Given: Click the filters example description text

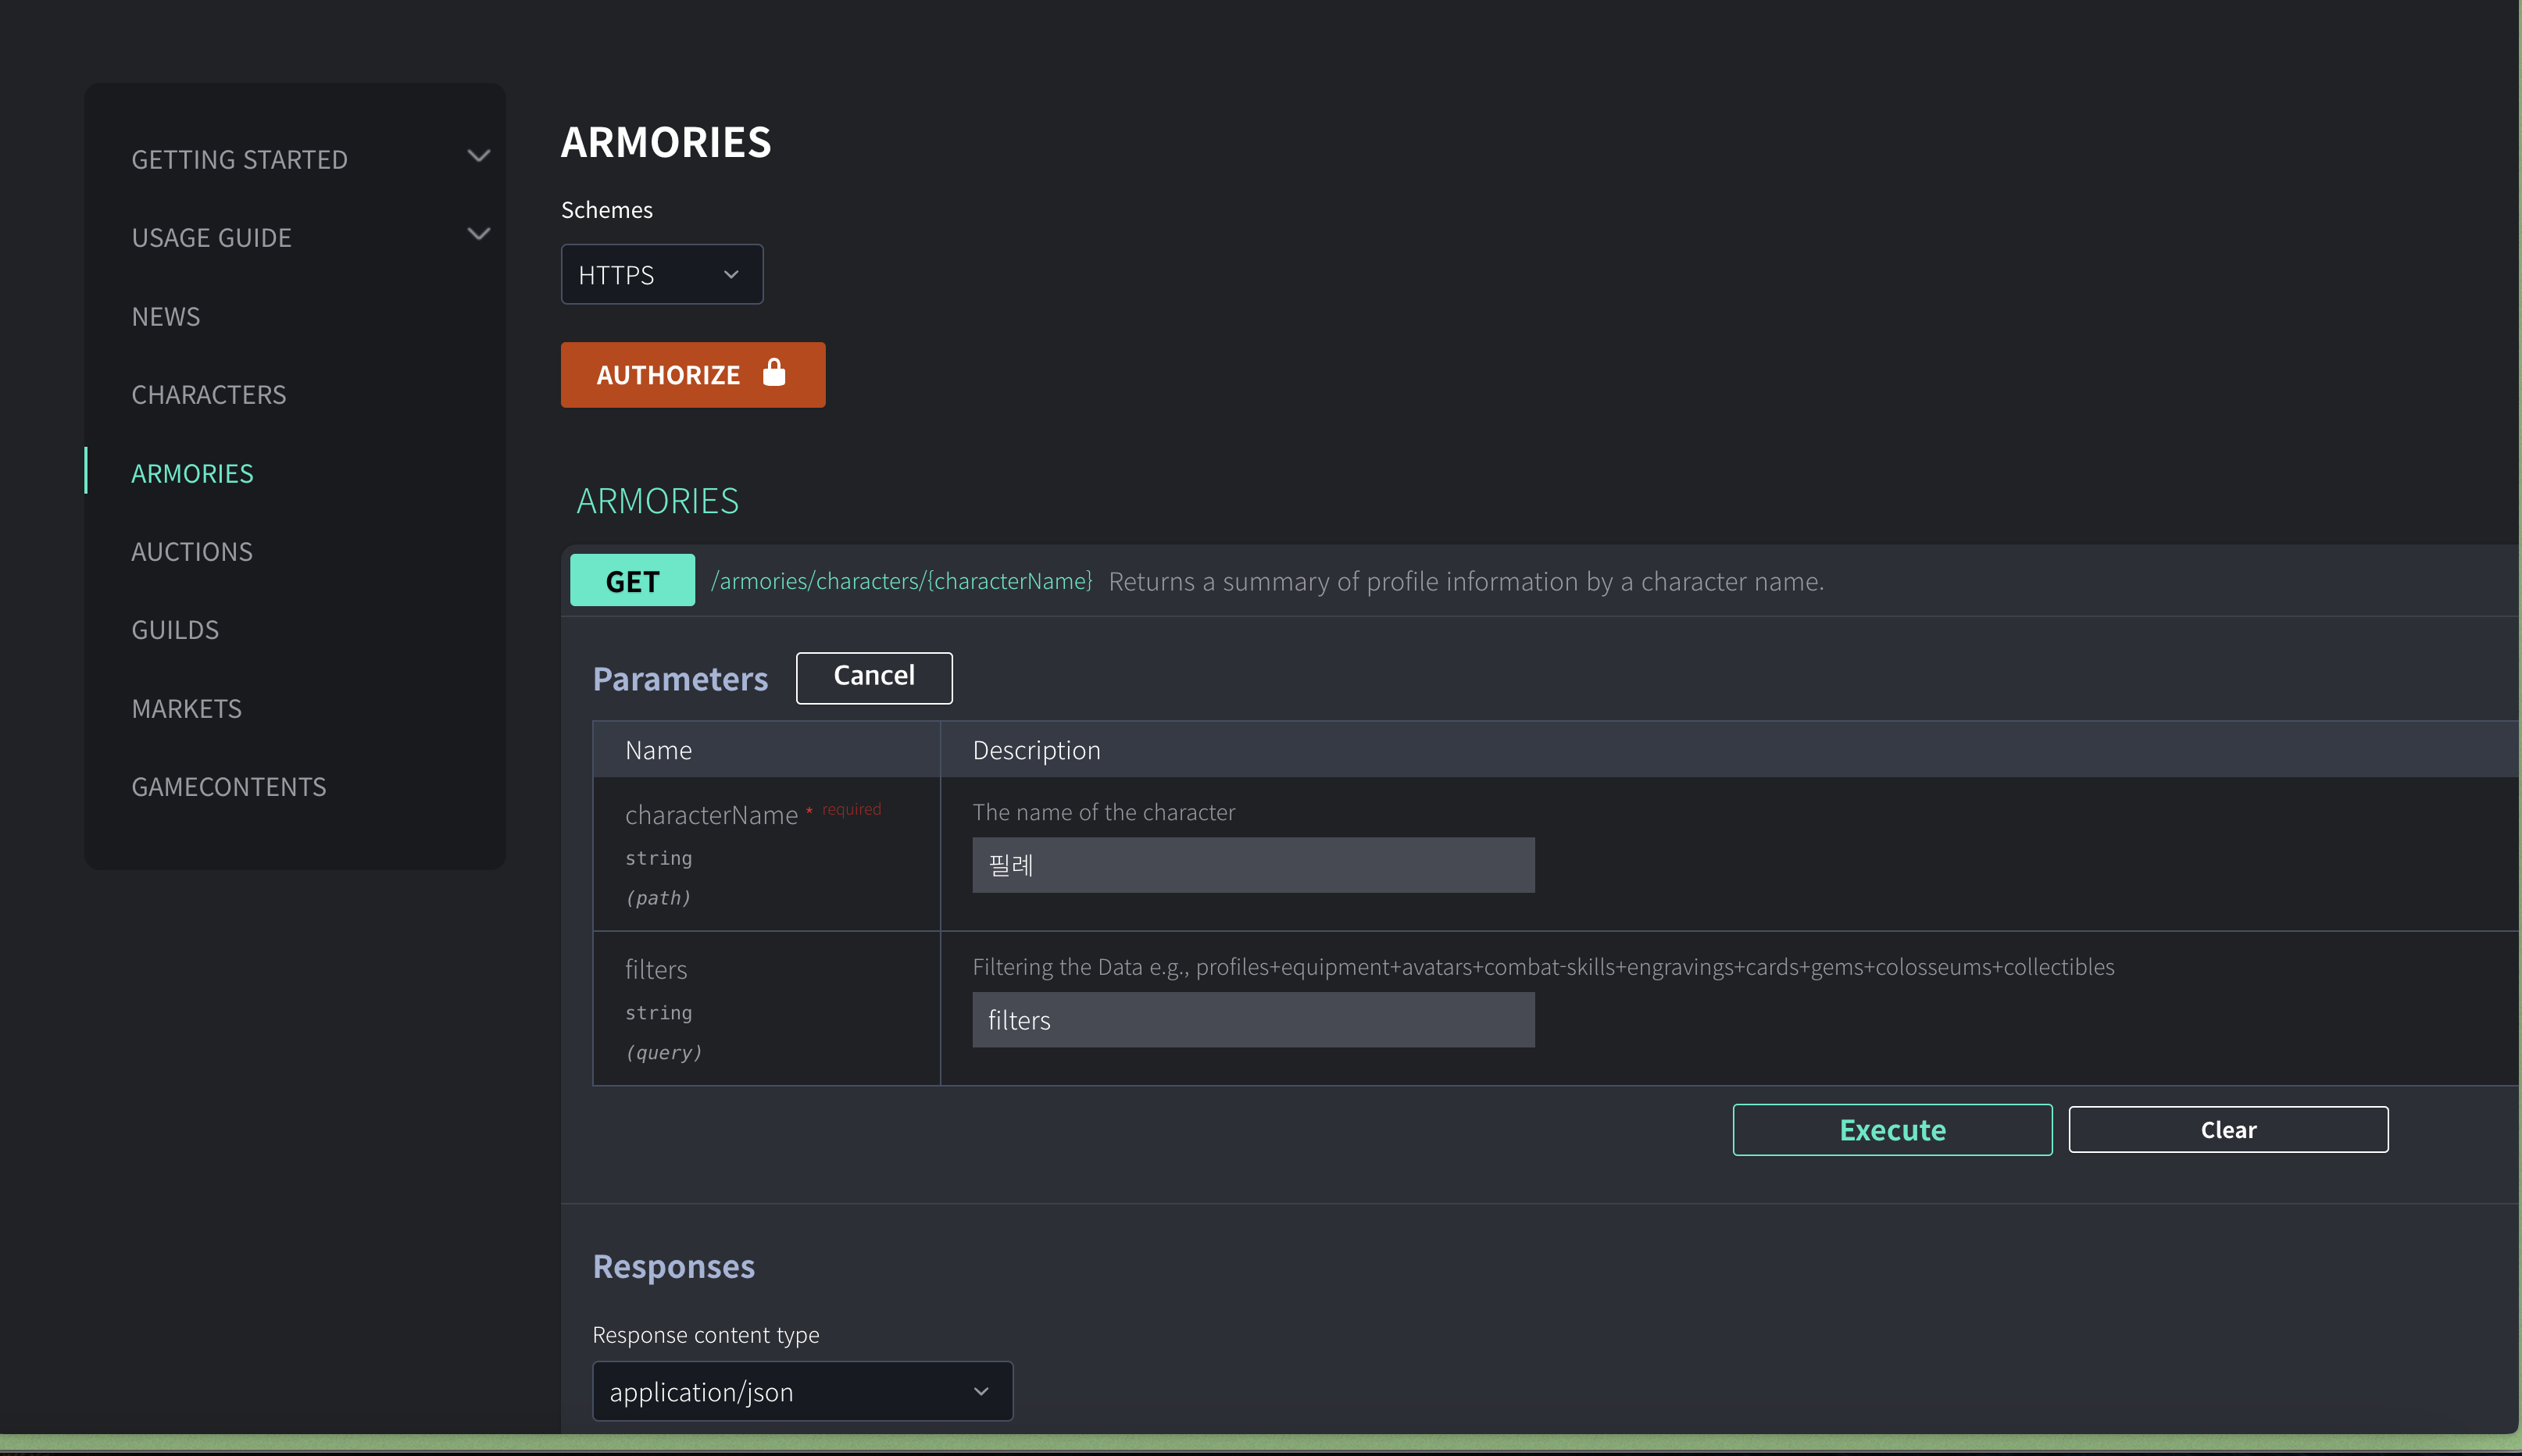Looking at the screenshot, I should tap(1543, 967).
